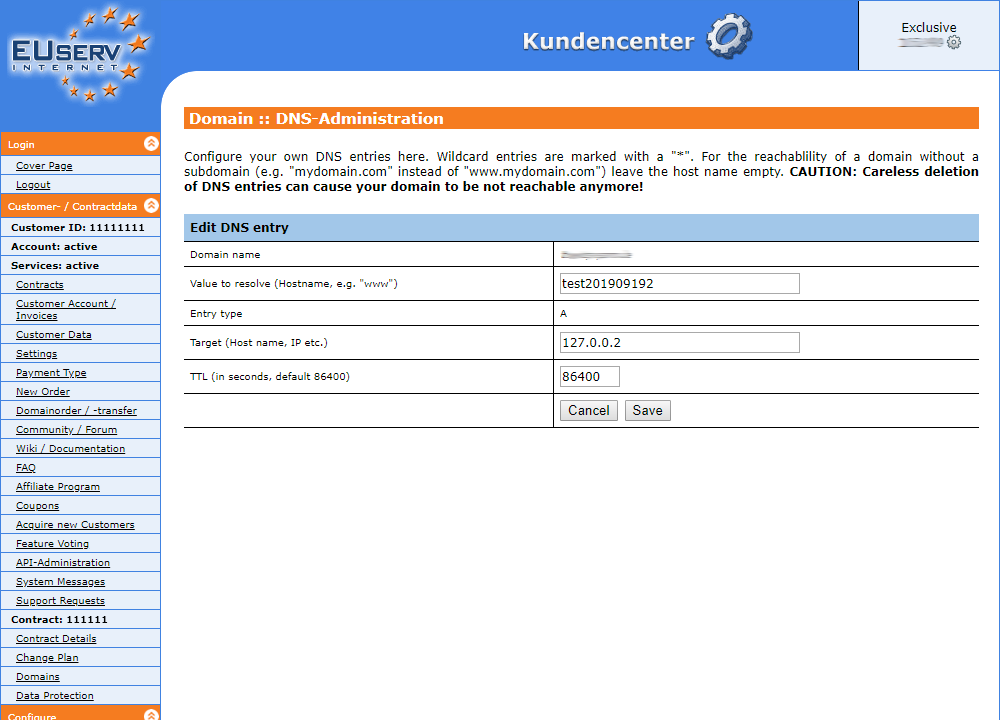1000x720 pixels.
Task: Open the Cover Page link
Action: click(44, 166)
